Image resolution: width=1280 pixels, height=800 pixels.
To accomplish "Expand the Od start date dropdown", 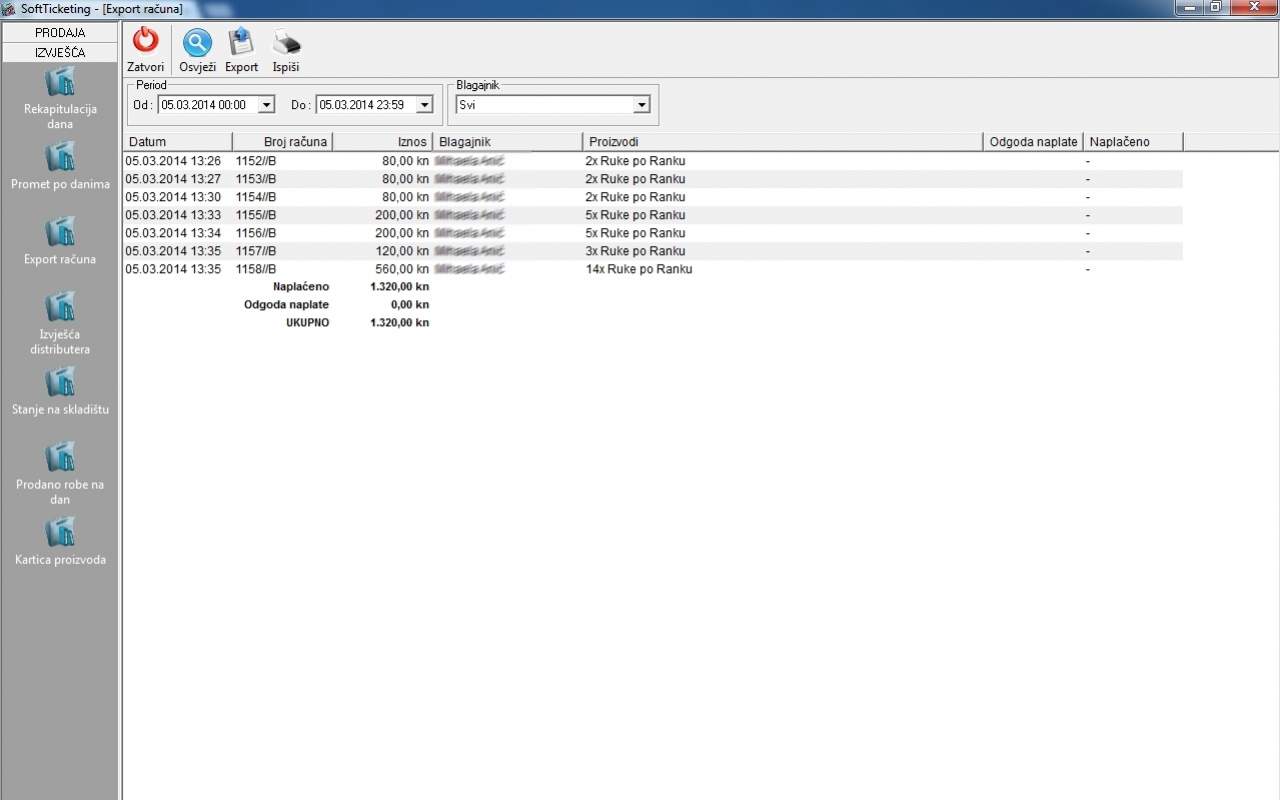I will (266, 105).
